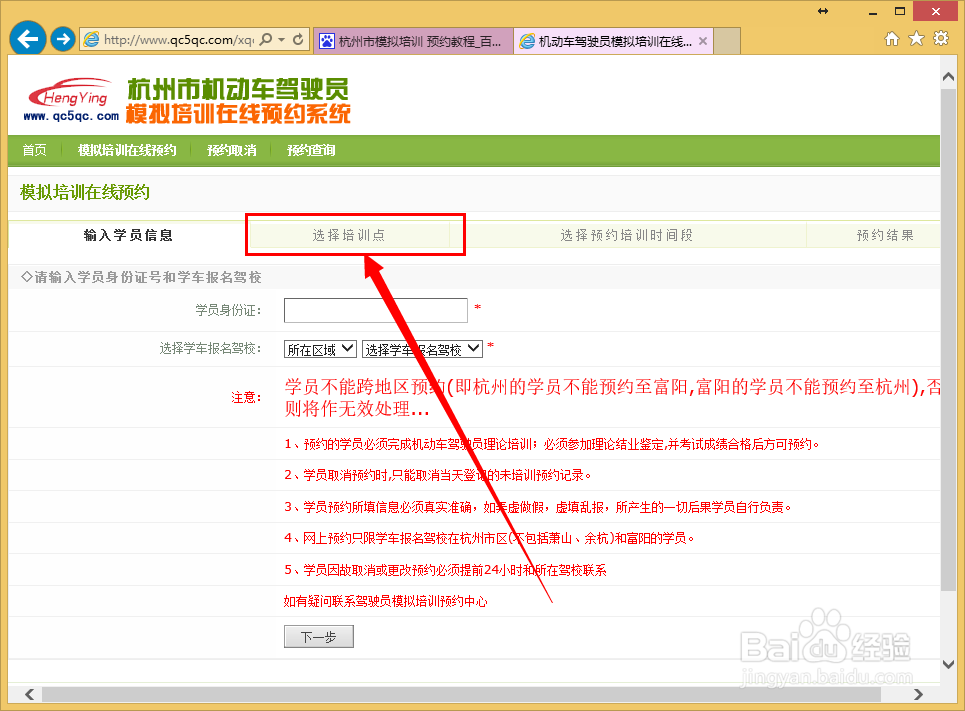Click the www.qc5qc.com text under logo
The height and width of the screenshot is (711, 965).
click(71, 116)
